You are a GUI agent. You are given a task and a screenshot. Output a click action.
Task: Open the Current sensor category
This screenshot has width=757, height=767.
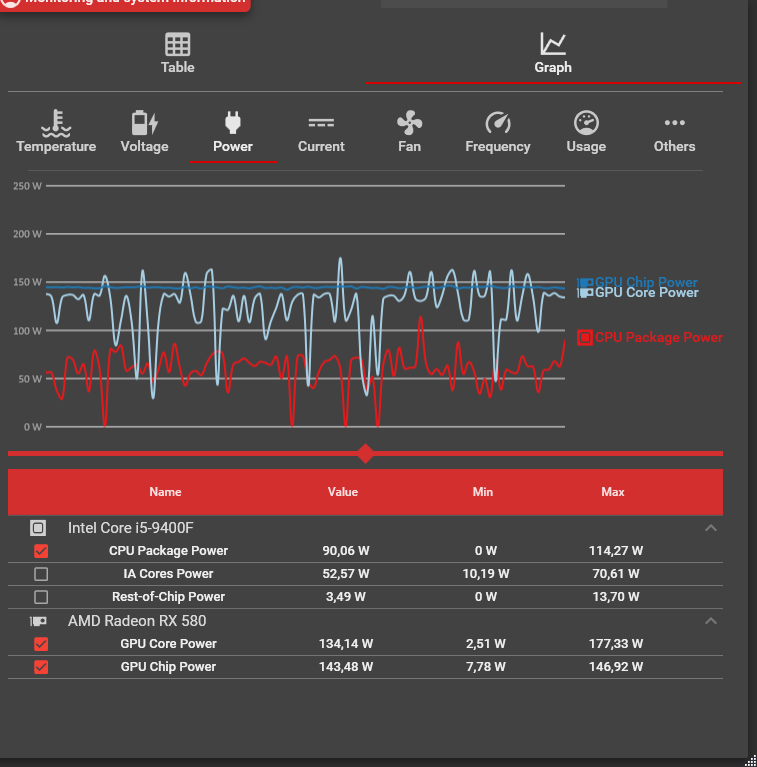pyautogui.click(x=321, y=131)
